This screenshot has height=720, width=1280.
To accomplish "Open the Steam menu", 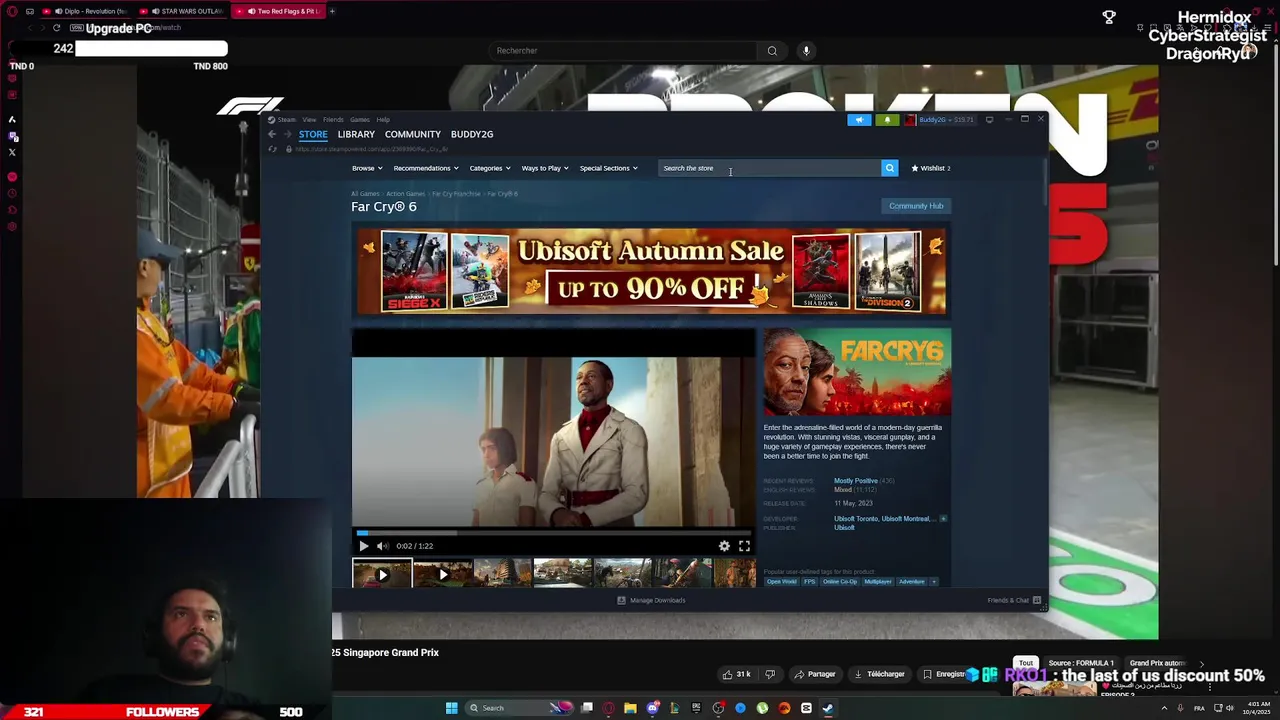I will click(286, 120).
